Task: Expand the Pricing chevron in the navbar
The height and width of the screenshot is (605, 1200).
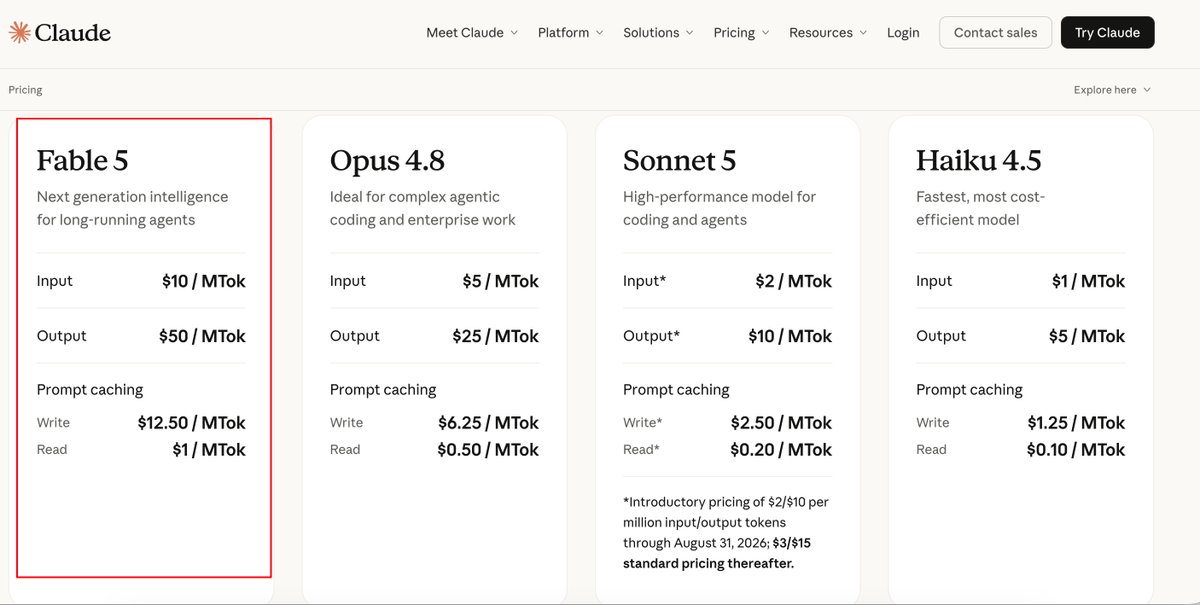Action: (x=765, y=33)
